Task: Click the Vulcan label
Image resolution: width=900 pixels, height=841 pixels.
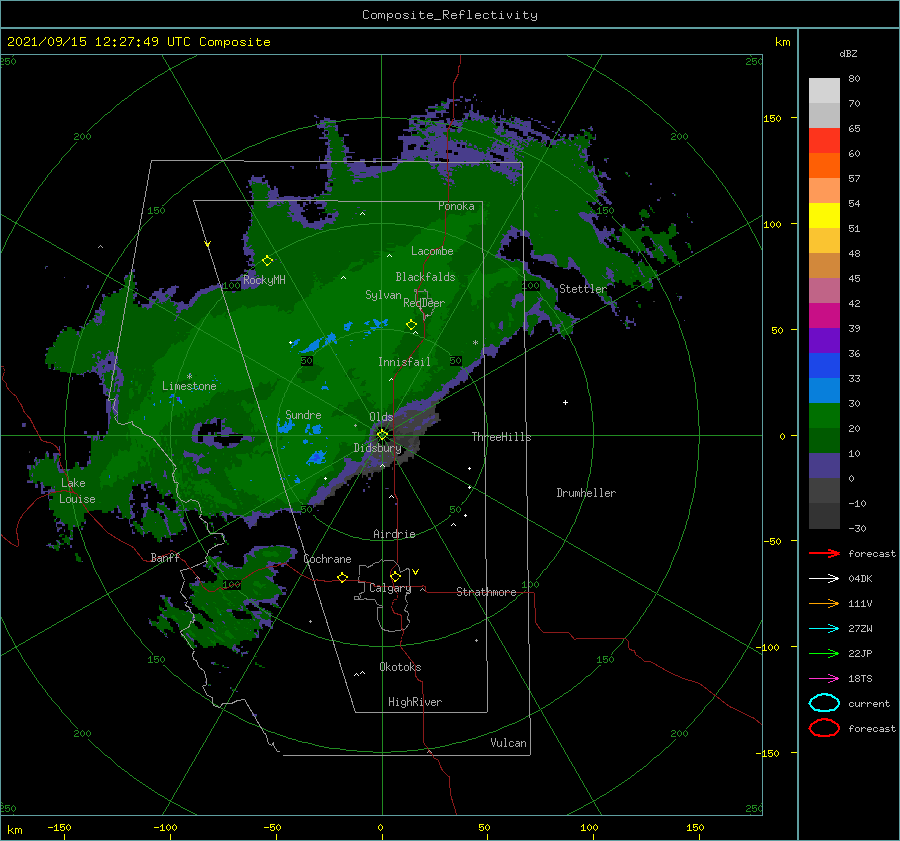Action: point(509,743)
